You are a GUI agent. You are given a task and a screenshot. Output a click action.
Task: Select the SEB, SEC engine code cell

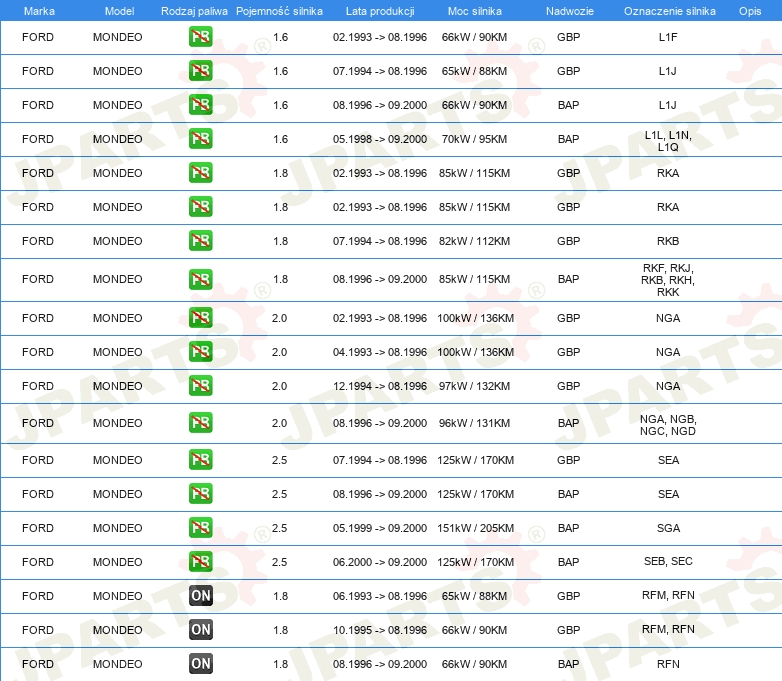(x=668, y=561)
